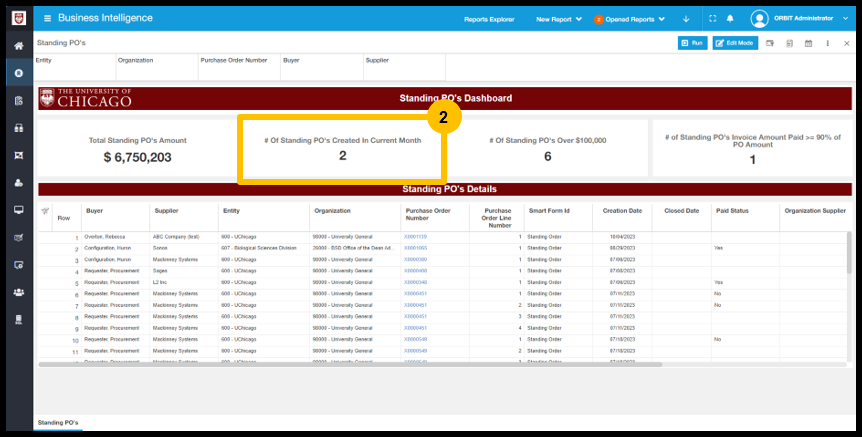Click the Run button

[x=692, y=43]
